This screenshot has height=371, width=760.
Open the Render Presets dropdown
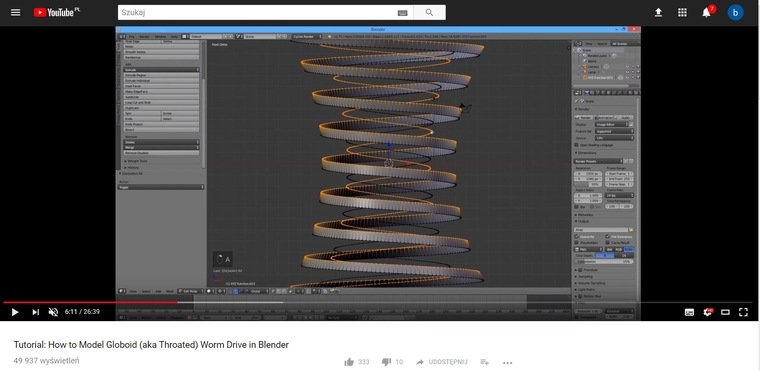point(599,161)
